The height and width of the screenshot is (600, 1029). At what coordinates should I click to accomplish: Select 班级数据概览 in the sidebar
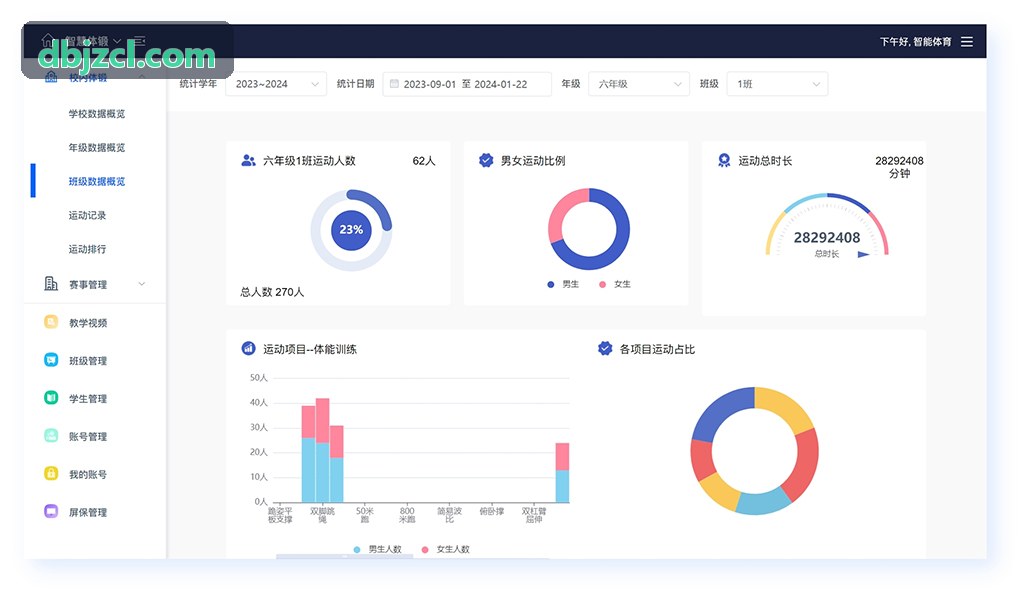96,181
